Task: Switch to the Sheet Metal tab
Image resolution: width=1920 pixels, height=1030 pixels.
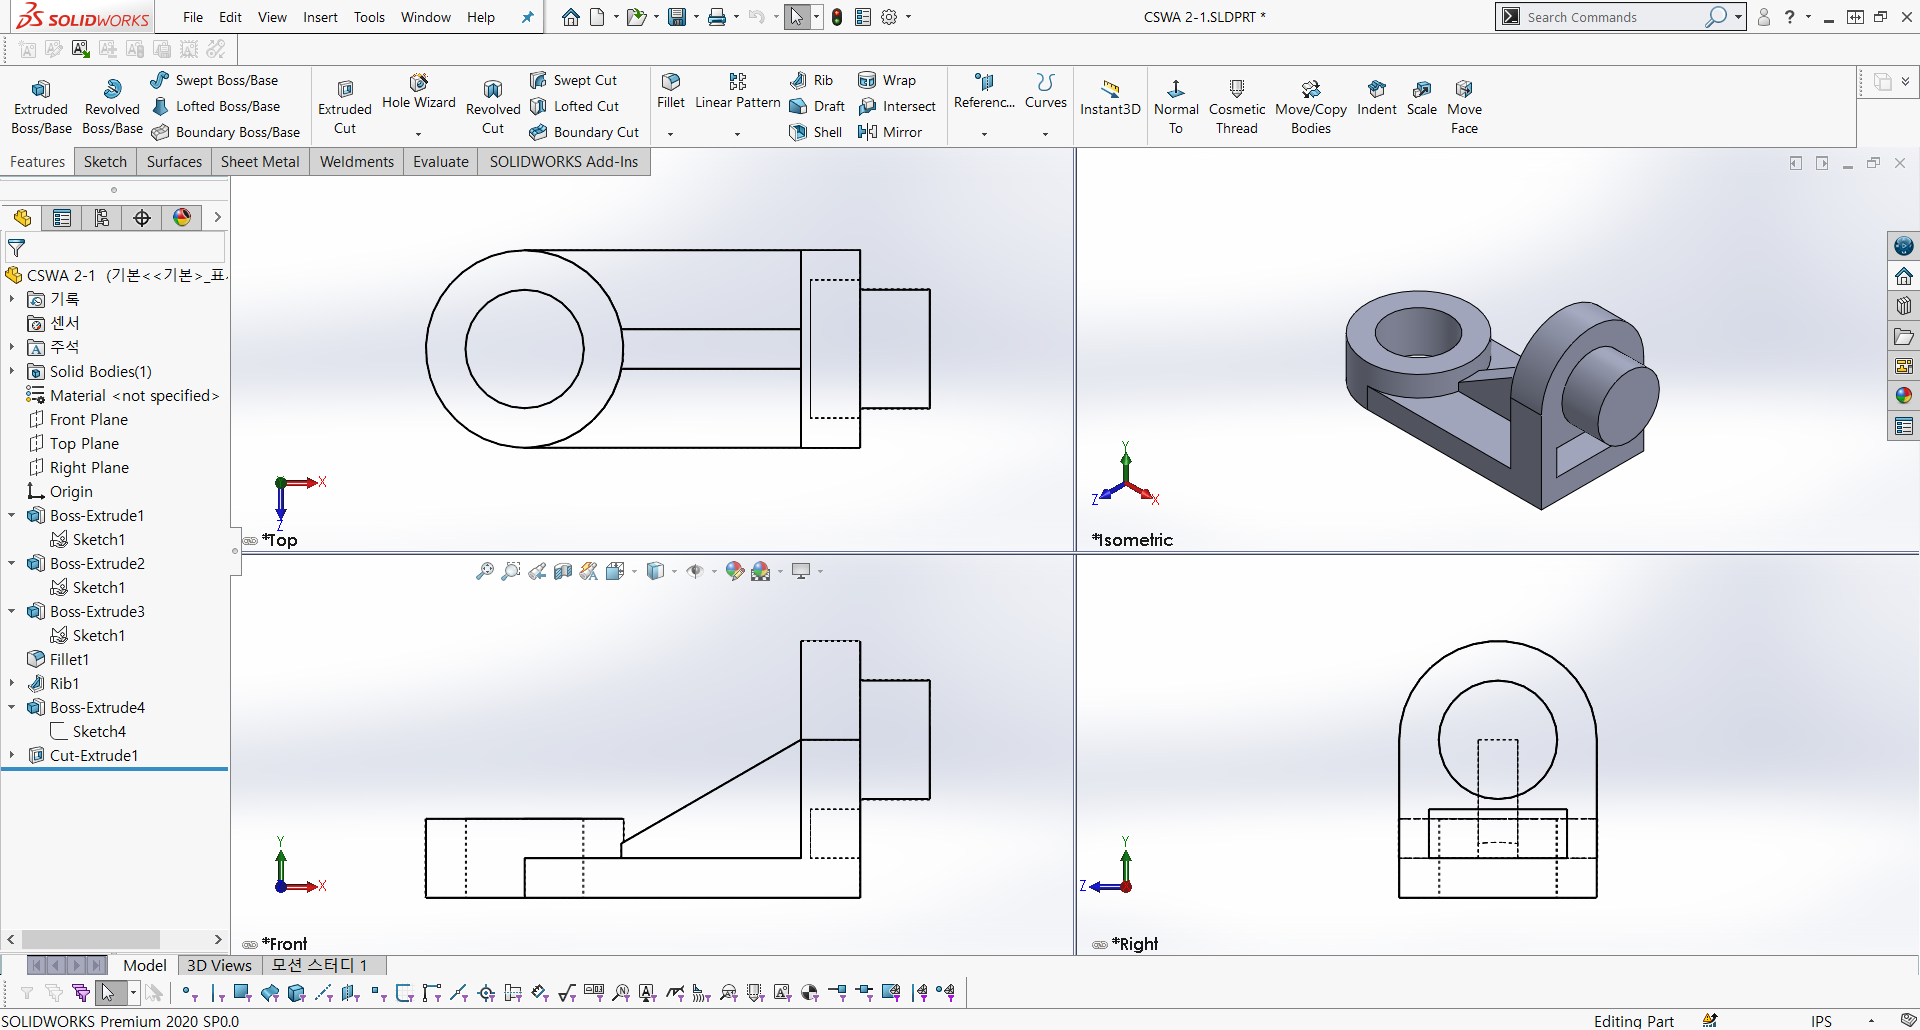Action: 260,161
